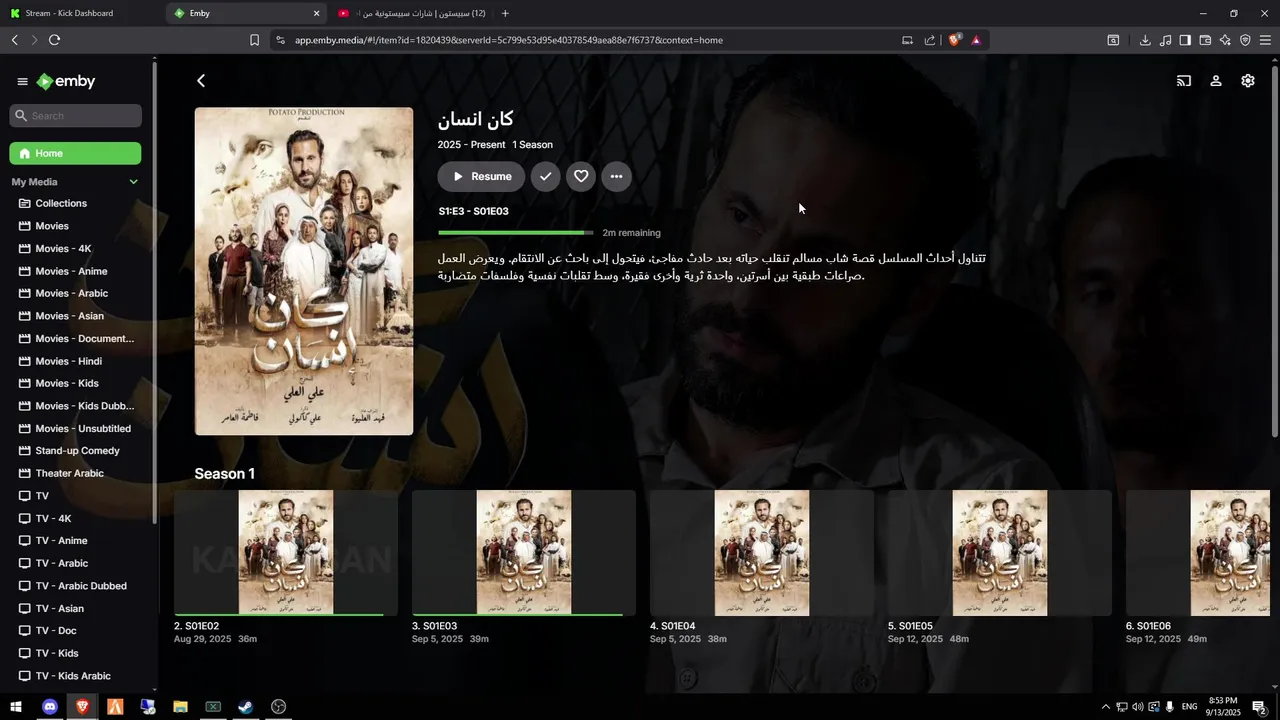Switch to the YouTube browser tab
The width and height of the screenshot is (1280, 720).
pos(411,13)
